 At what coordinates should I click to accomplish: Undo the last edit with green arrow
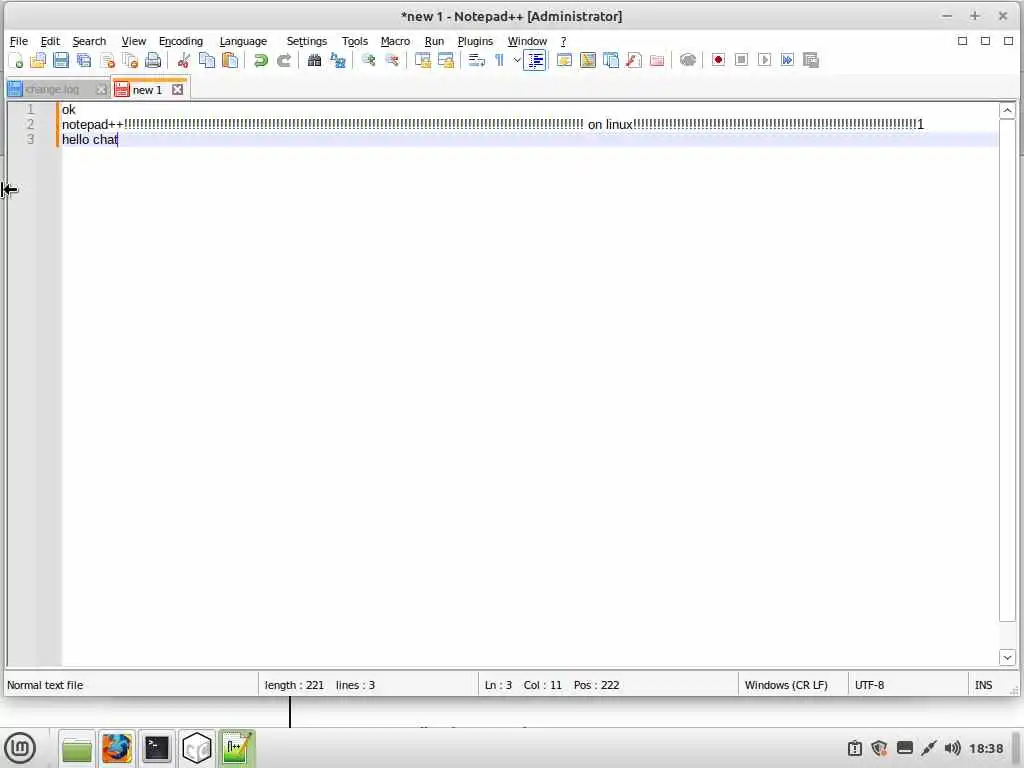coord(261,61)
